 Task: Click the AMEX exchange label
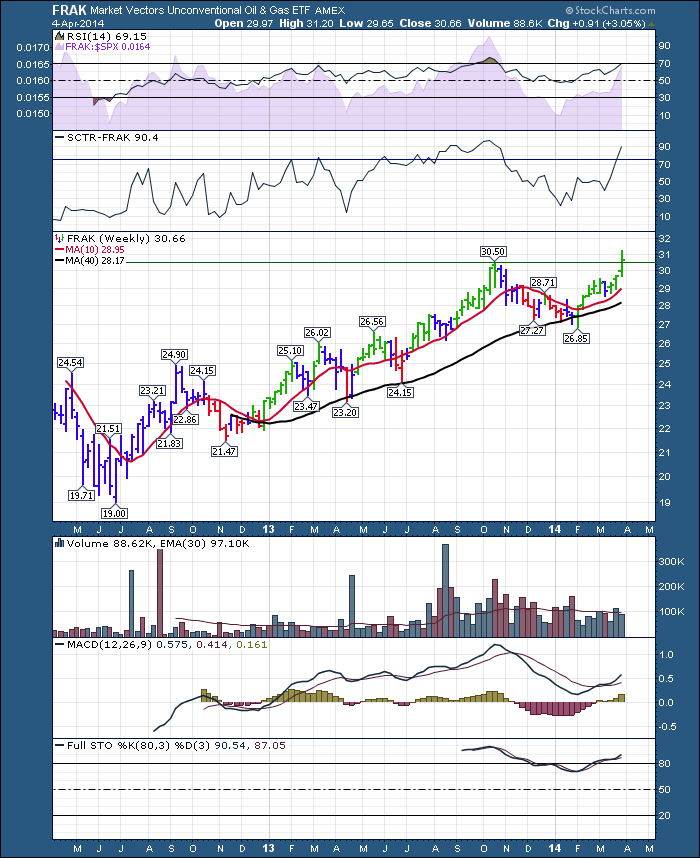(330, 10)
